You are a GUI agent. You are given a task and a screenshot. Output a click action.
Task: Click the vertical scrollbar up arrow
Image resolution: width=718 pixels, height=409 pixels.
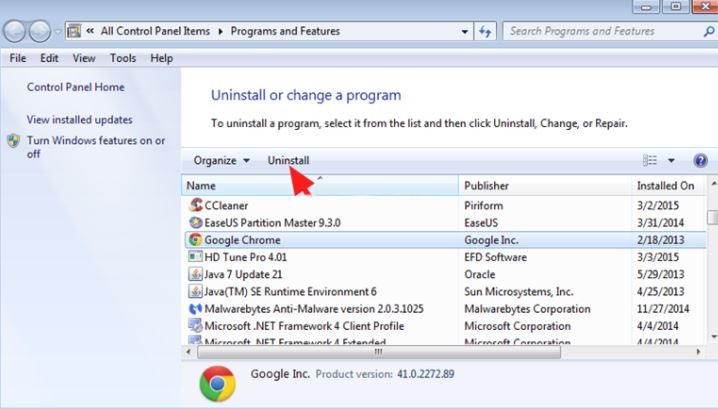pyautogui.click(x=713, y=184)
